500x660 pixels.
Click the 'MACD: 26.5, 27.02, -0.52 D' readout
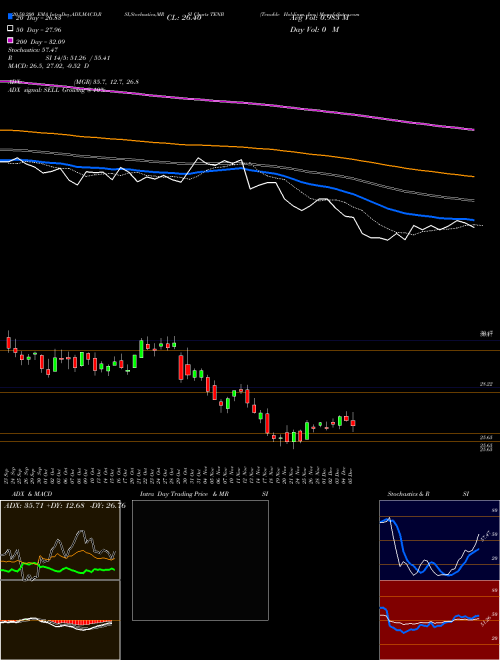coord(48,66)
